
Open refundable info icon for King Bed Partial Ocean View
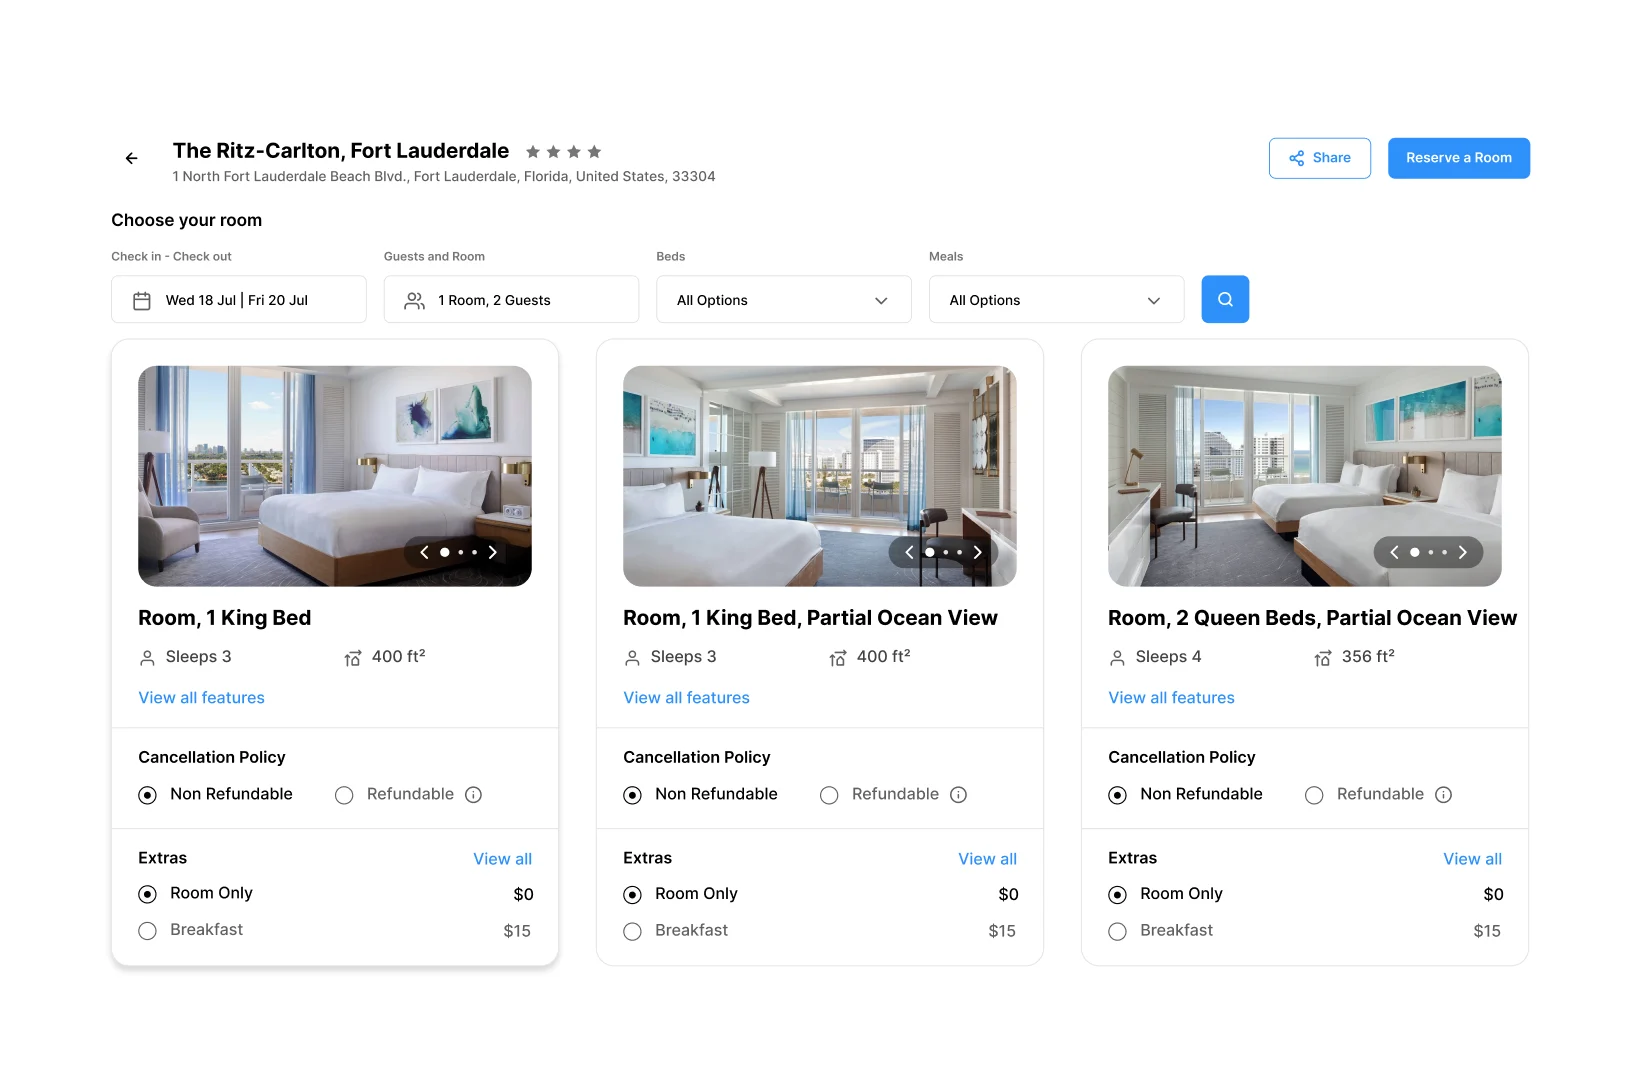tap(958, 795)
